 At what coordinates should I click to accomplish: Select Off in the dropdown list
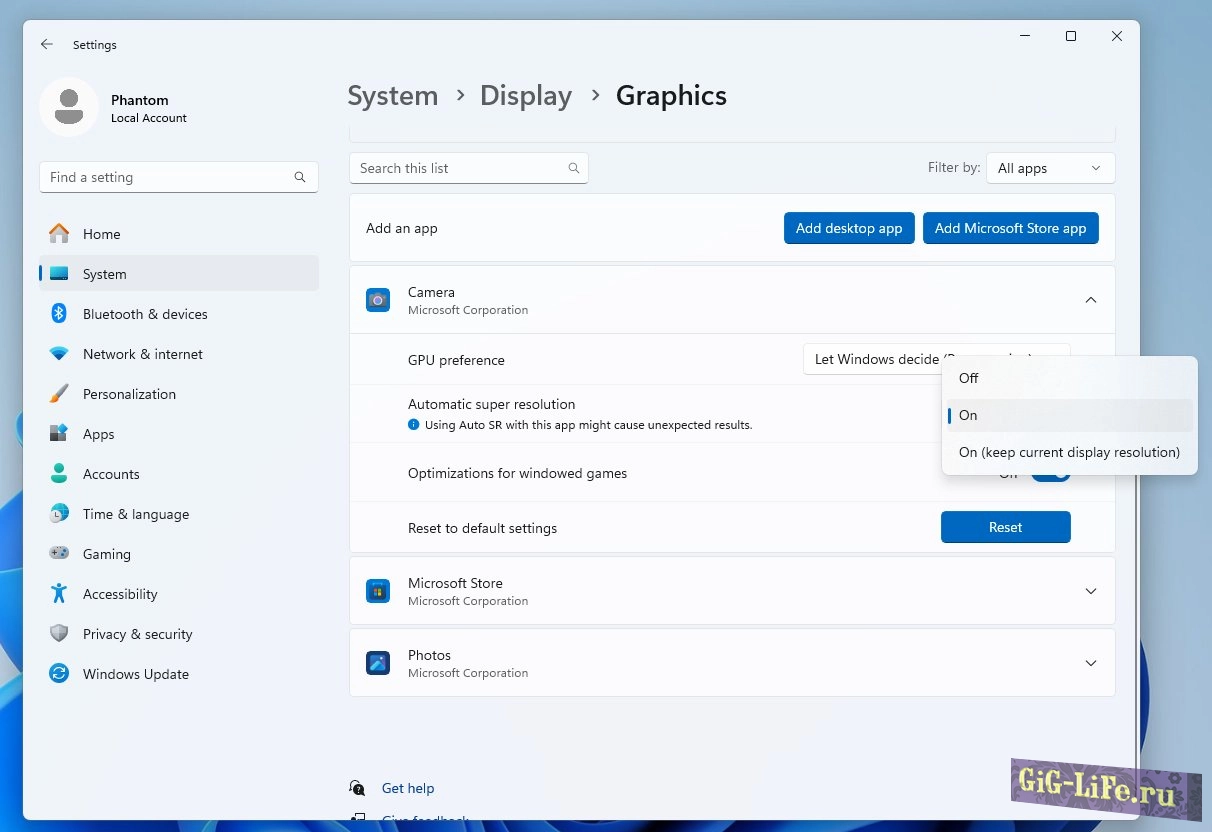pos(968,378)
